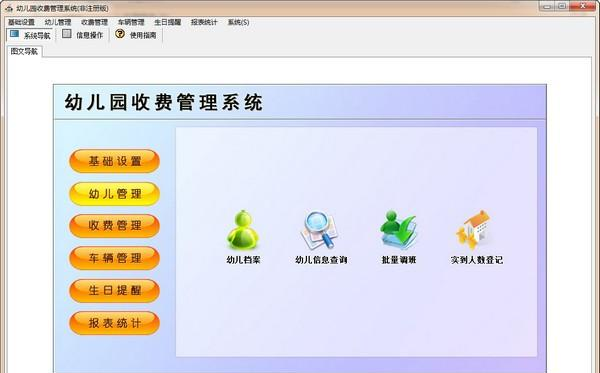Click the 实到人数登记 label text
The height and width of the screenshot is (373, 600).
click(476, 260)
